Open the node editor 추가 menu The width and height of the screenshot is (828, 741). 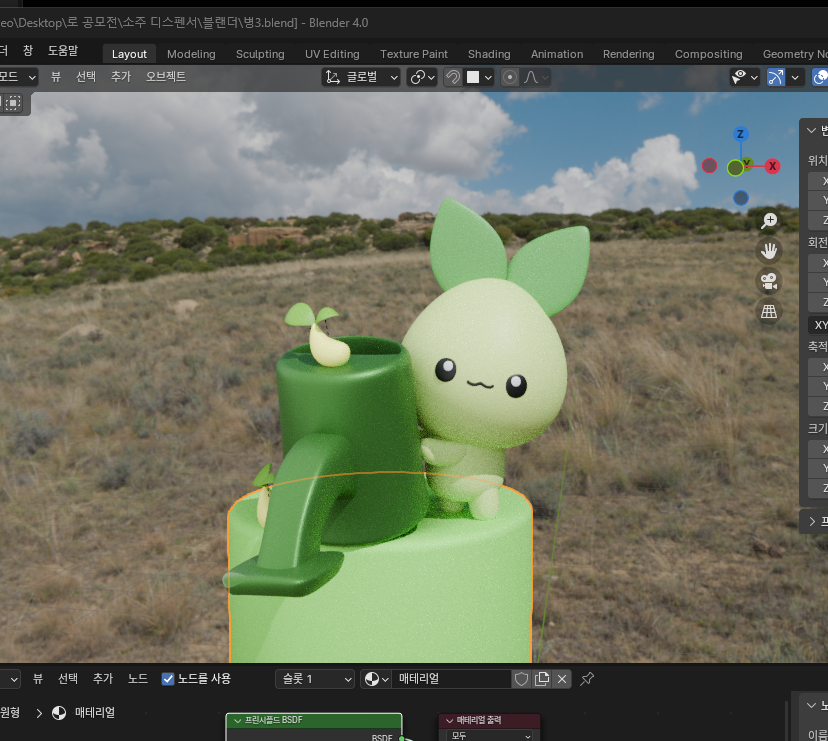tap(103, 679)
